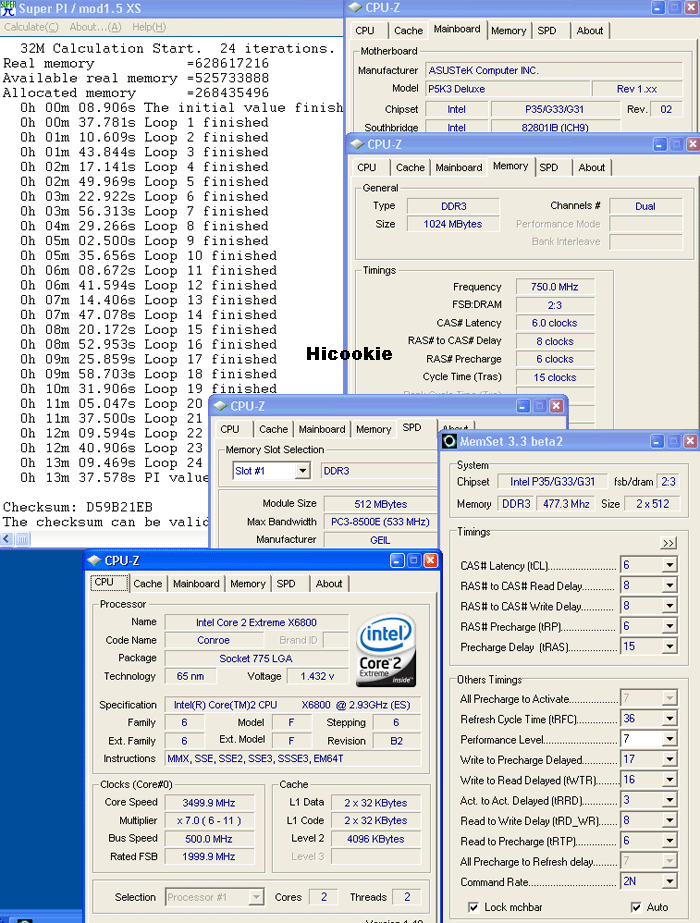The height and width of the screenshot is (923, 700).
Task: Open Super PI Help menu
Action: 149,27
